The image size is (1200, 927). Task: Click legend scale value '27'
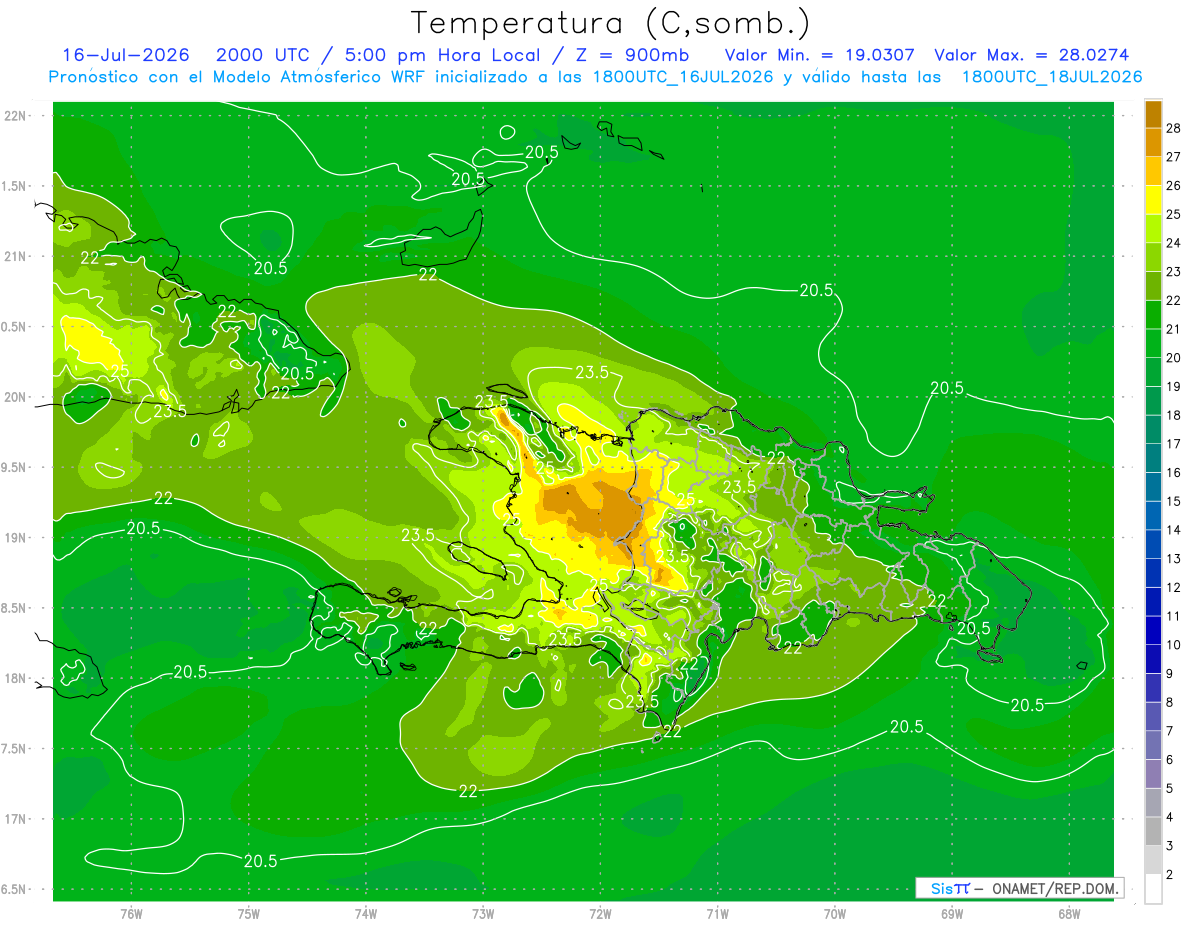pos(1174,157)
